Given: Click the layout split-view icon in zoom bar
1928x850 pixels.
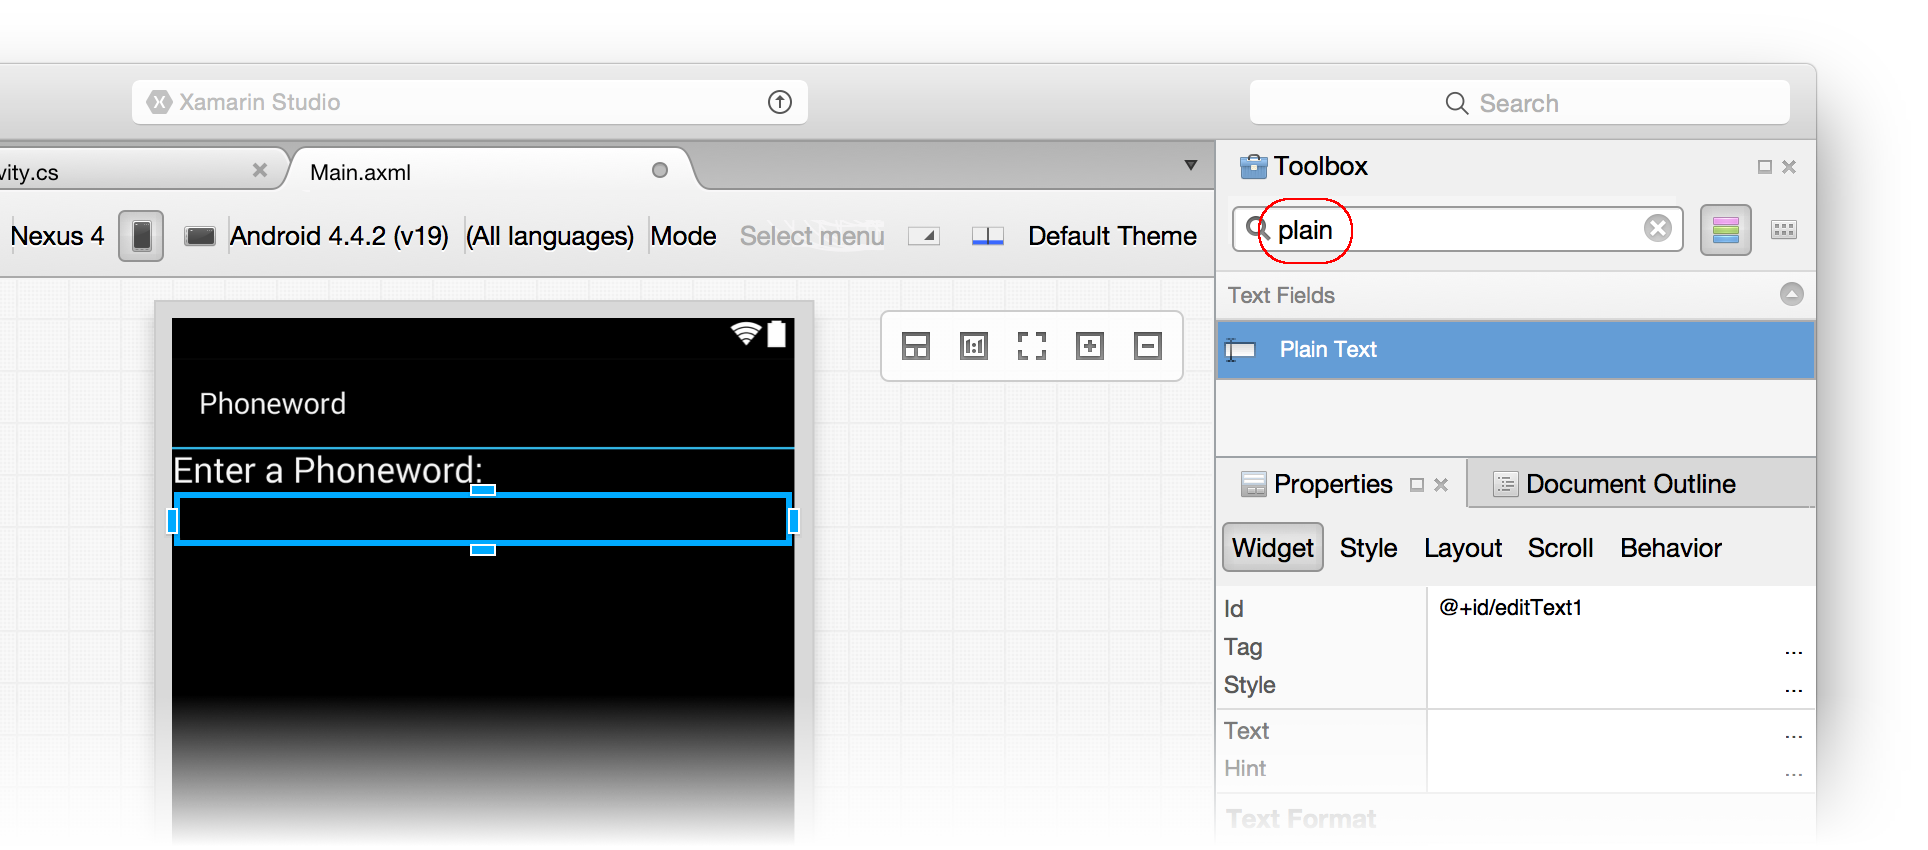Looking at the screenshot, I should coord(915,346).
